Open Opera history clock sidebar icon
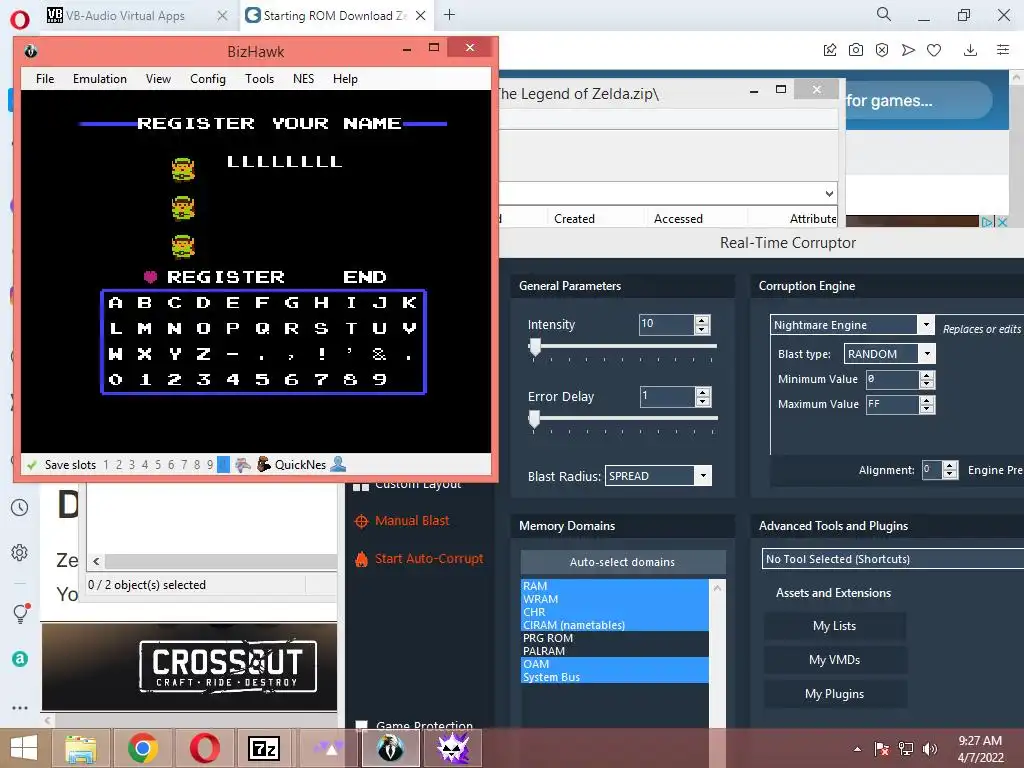Viewport: 1024px width, 768px height. tap(20, 507)
